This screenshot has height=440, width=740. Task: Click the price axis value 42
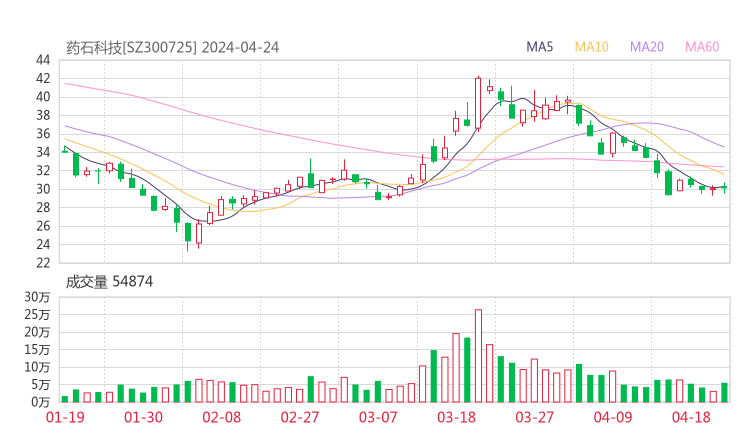(43, 78)
